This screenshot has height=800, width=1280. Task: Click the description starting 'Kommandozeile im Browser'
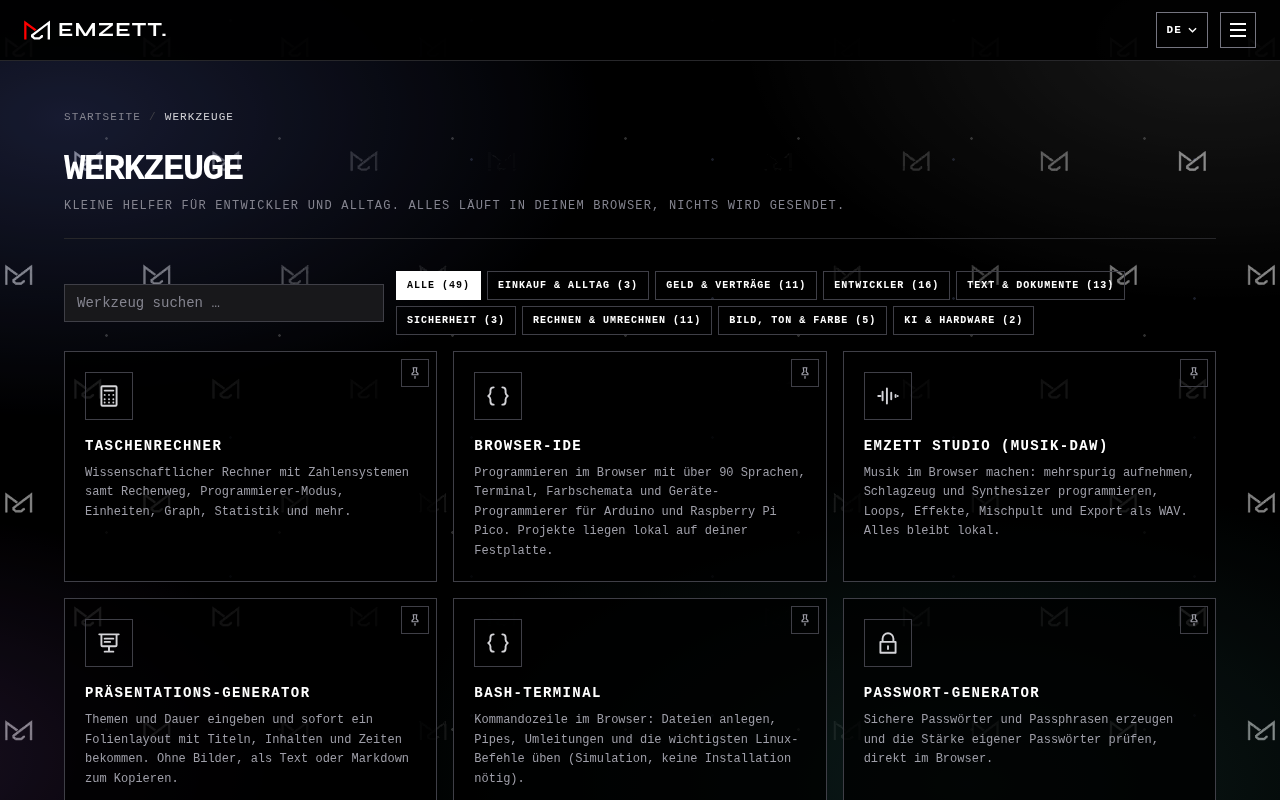tap(636, 749)
